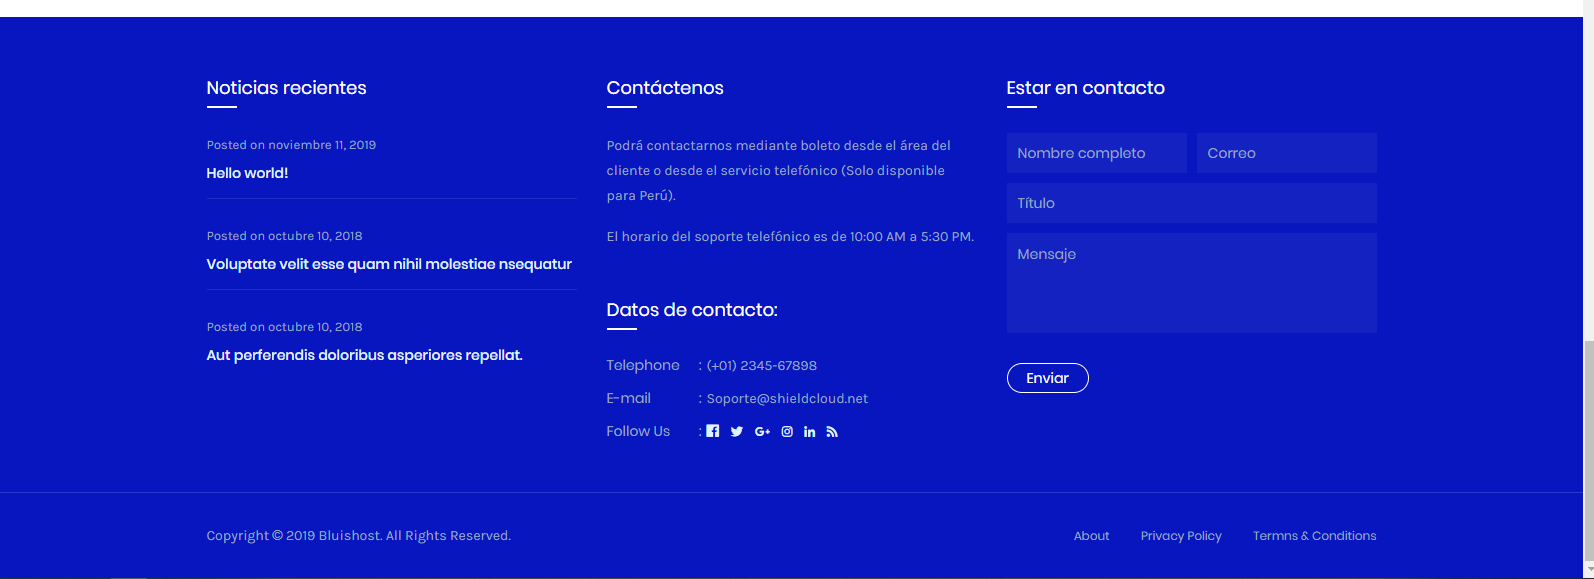Open the Instagram icon in Follow Us

(x=787, y=432)
